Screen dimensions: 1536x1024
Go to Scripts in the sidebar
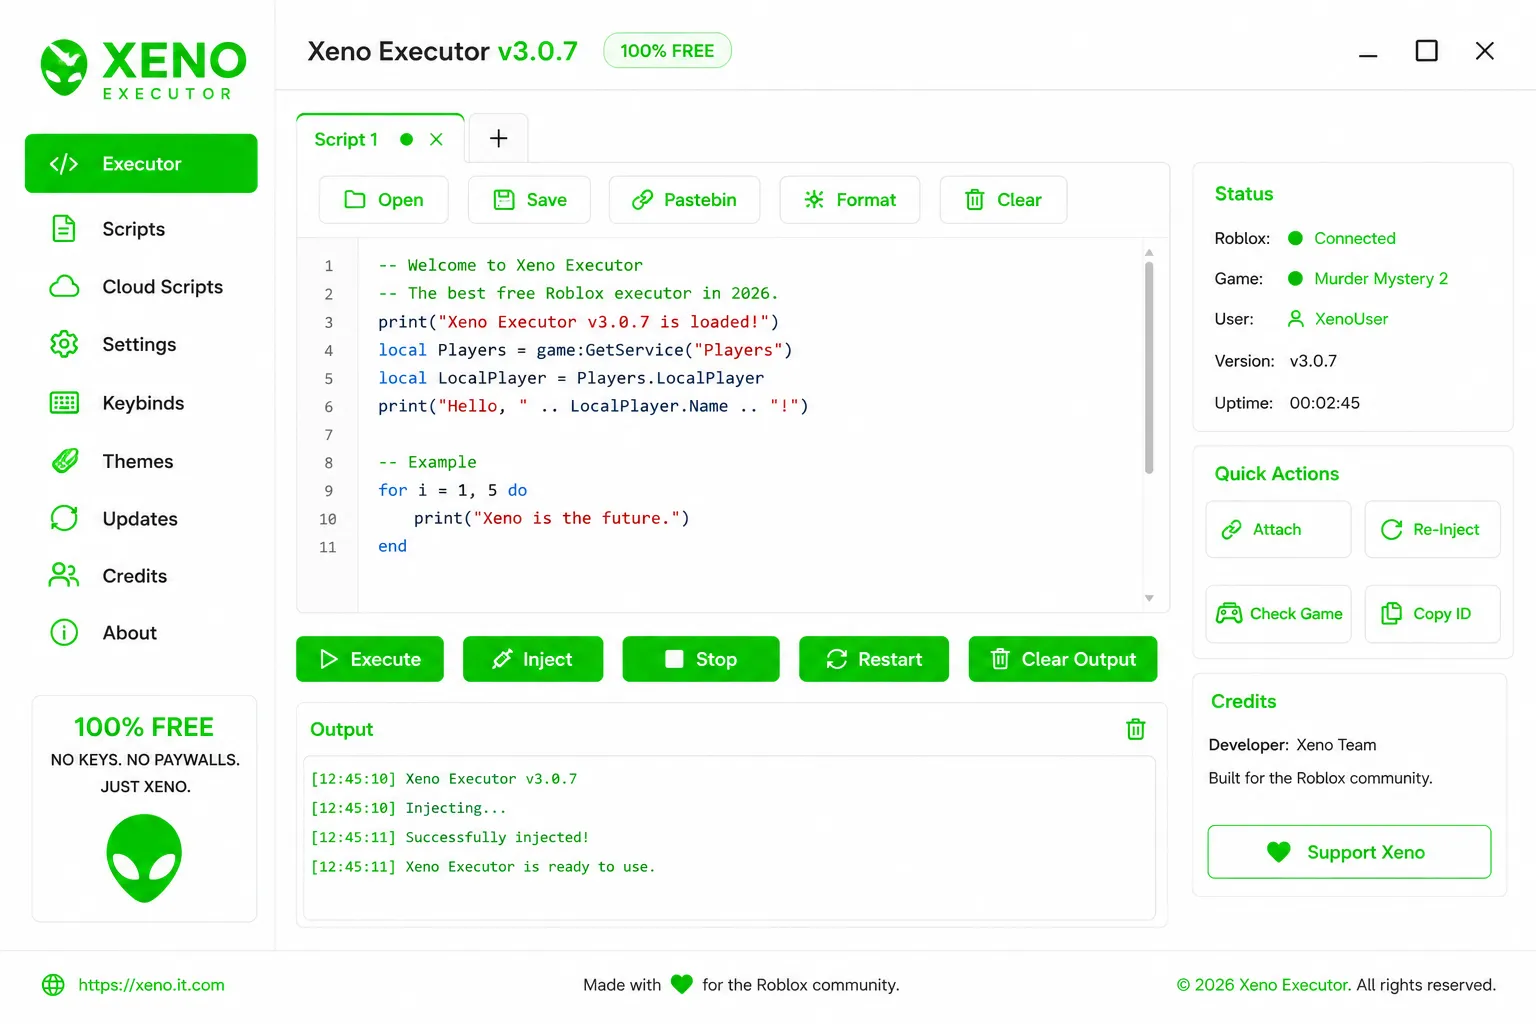pyautogui.click(x=133, y=229)
